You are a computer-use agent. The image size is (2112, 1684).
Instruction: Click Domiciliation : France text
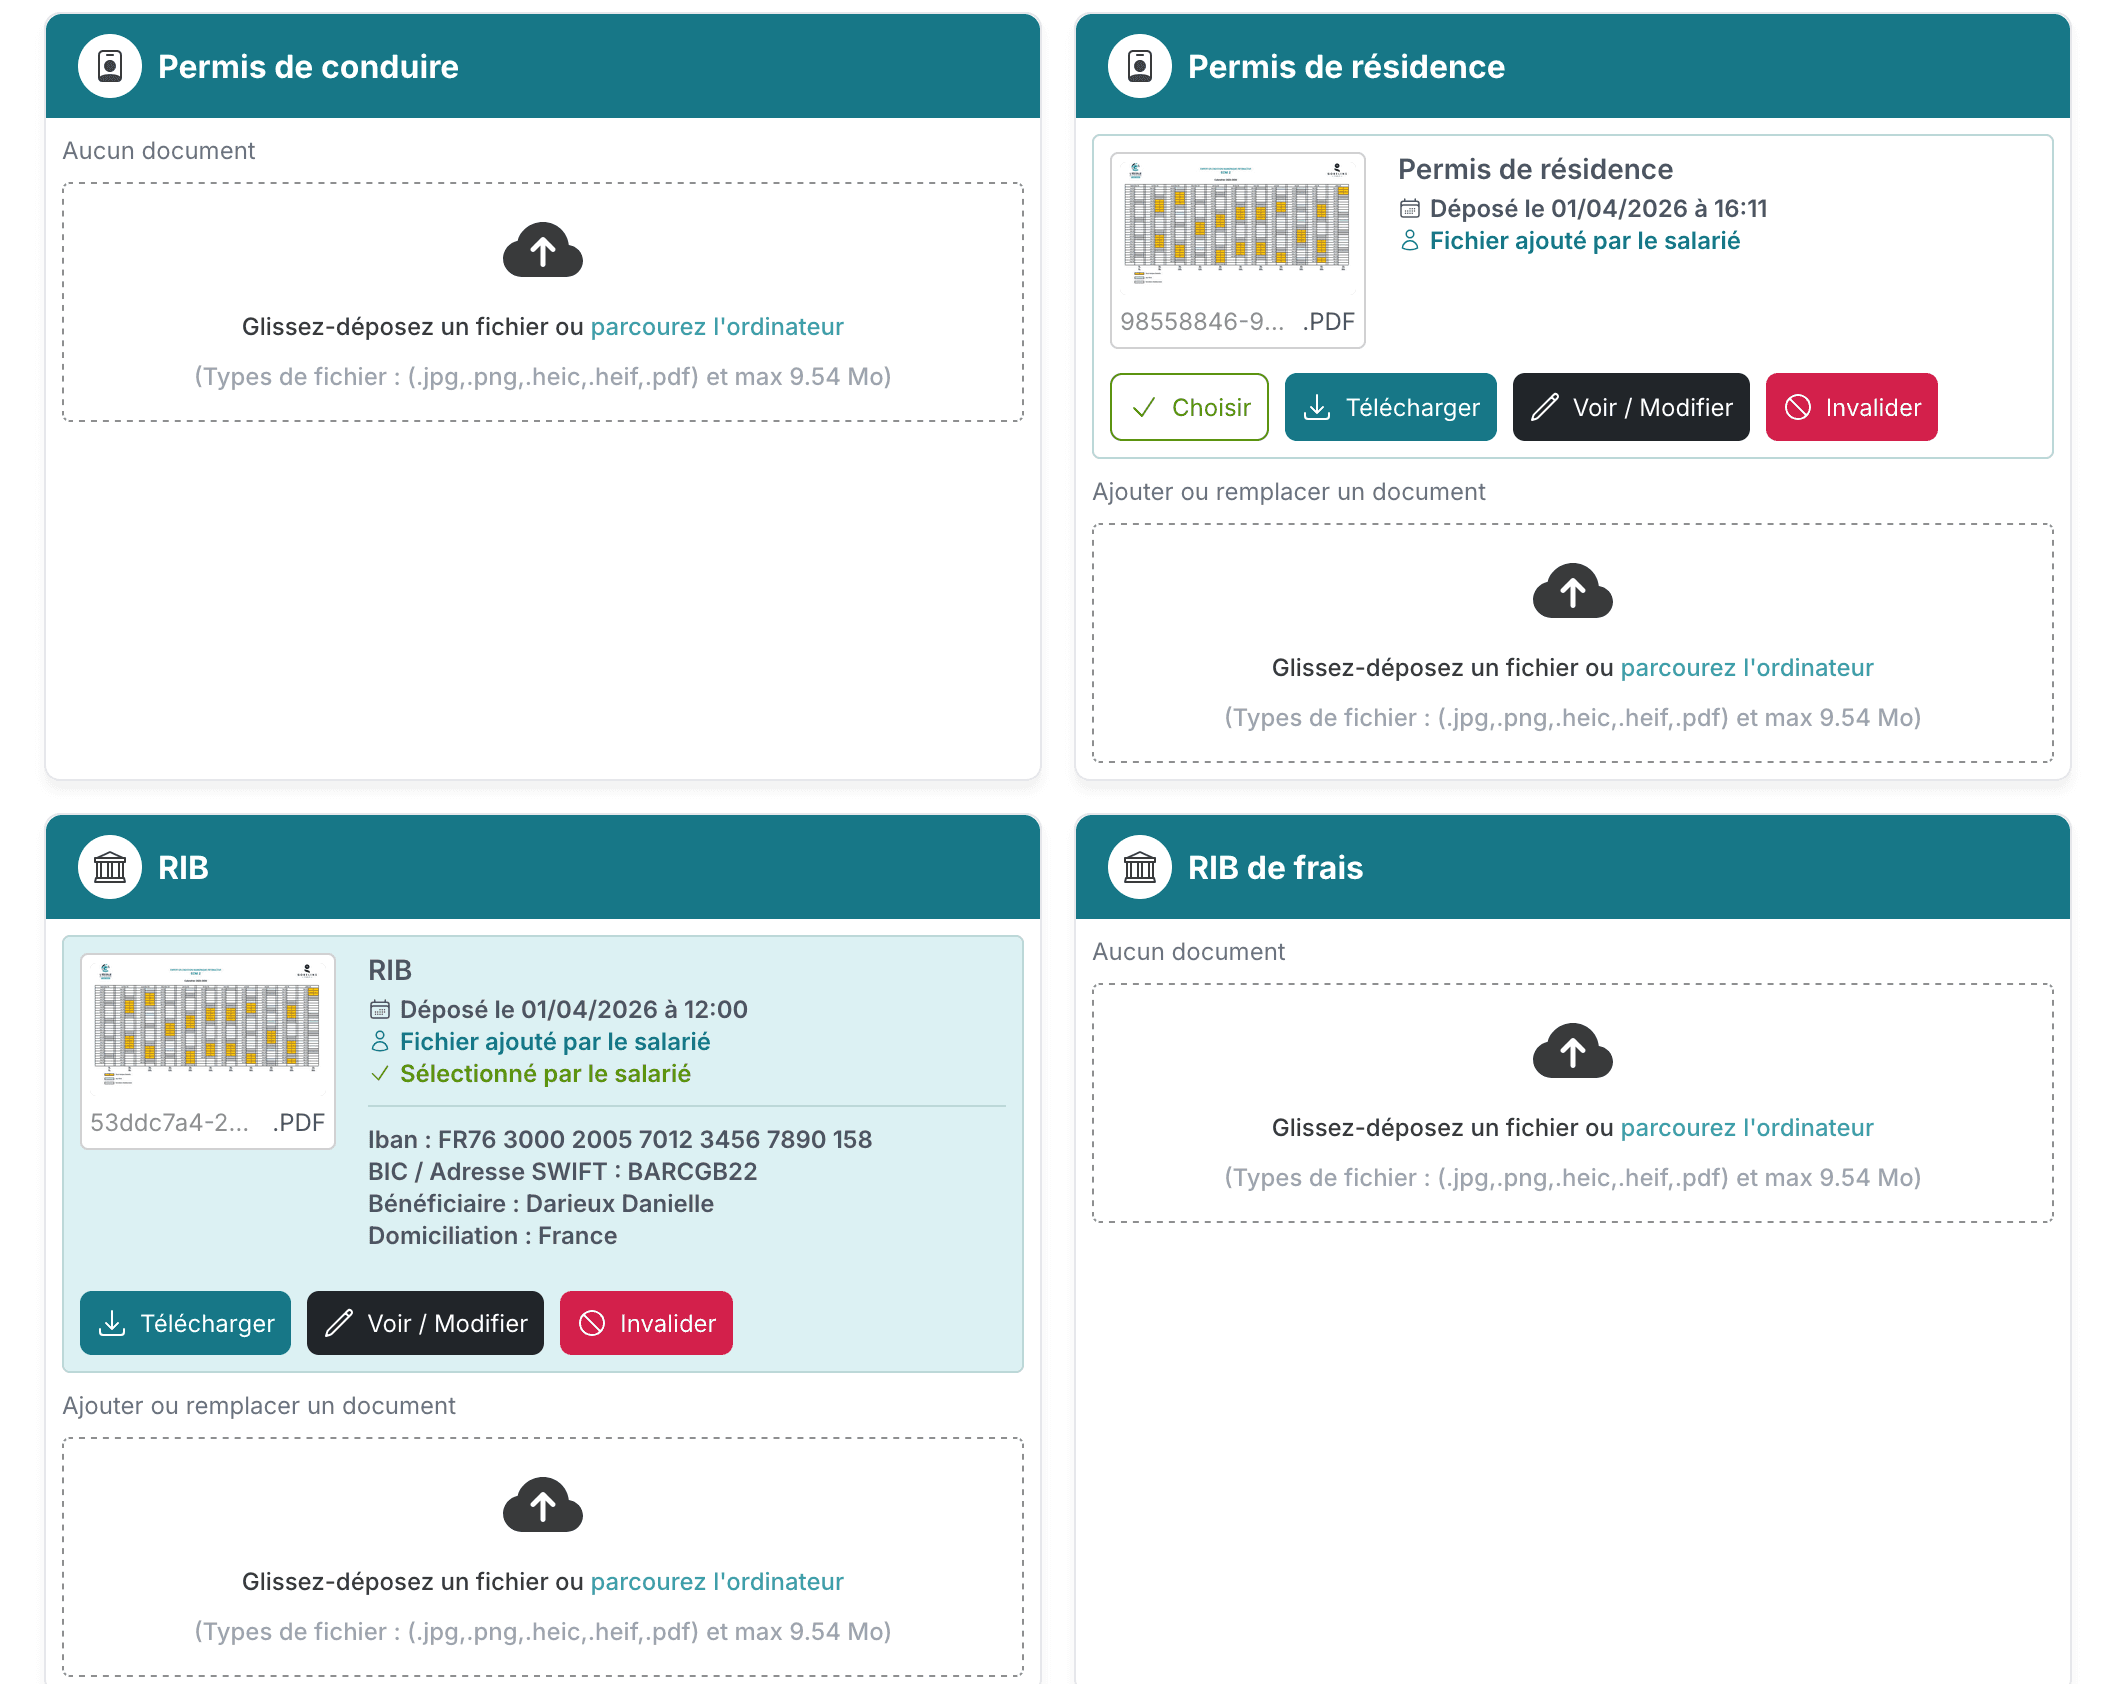(493, 1236)
